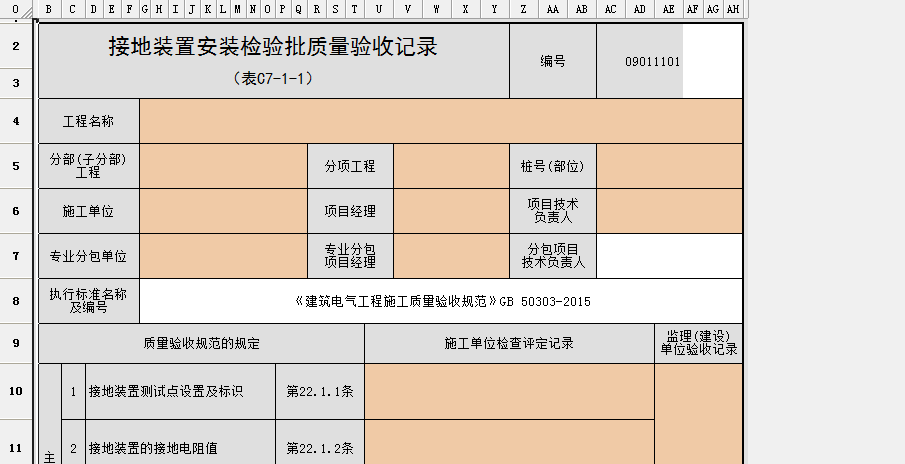Viewport: 905px width, 464px height.
Task: Click the 专业分包项目经理 label cell
Action: [350, 256]
